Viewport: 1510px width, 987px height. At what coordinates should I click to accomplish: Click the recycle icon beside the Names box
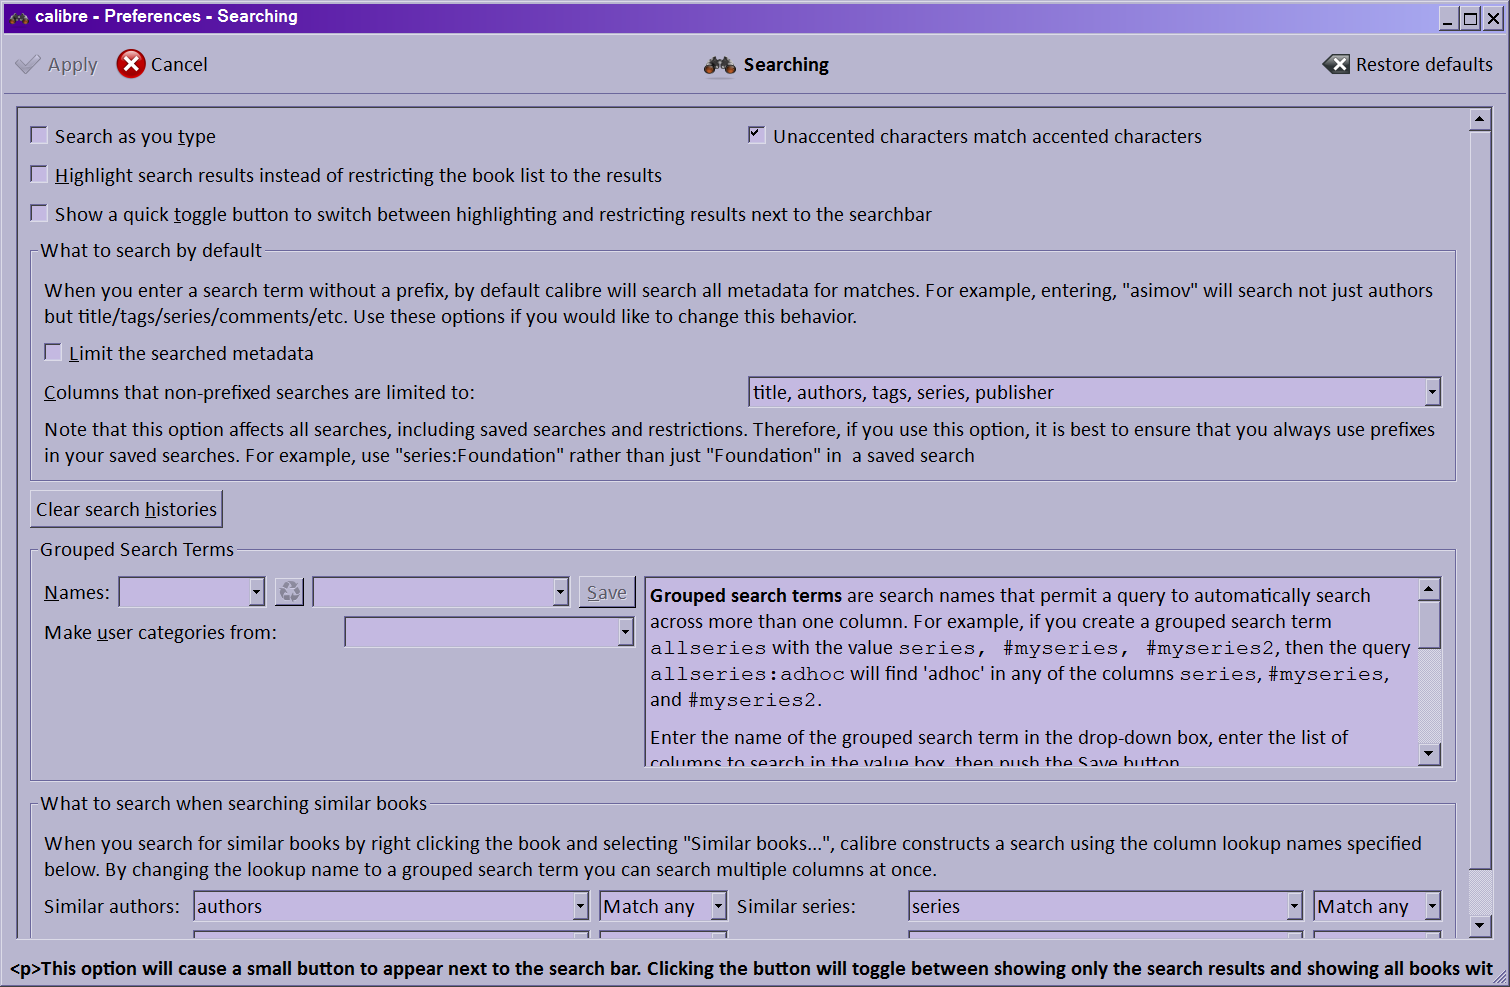[x=290, y=592]
